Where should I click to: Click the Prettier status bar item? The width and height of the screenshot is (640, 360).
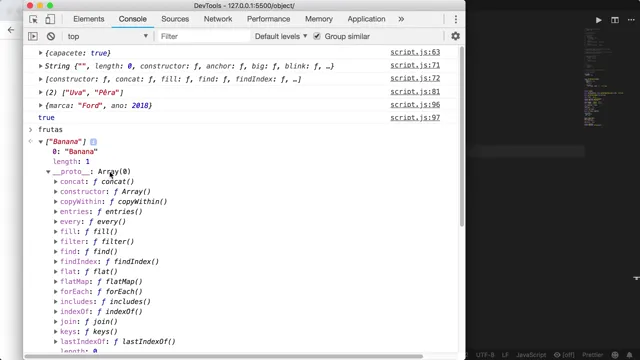coord(593,355)
